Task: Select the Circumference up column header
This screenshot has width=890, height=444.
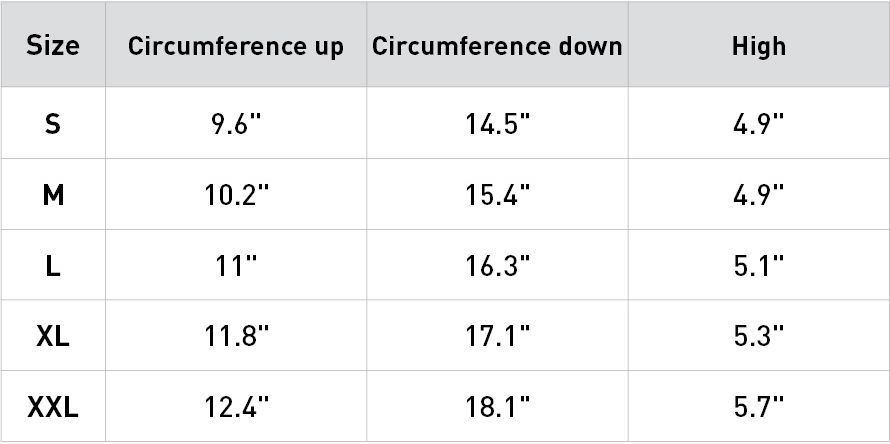Action: coord(236,46)
